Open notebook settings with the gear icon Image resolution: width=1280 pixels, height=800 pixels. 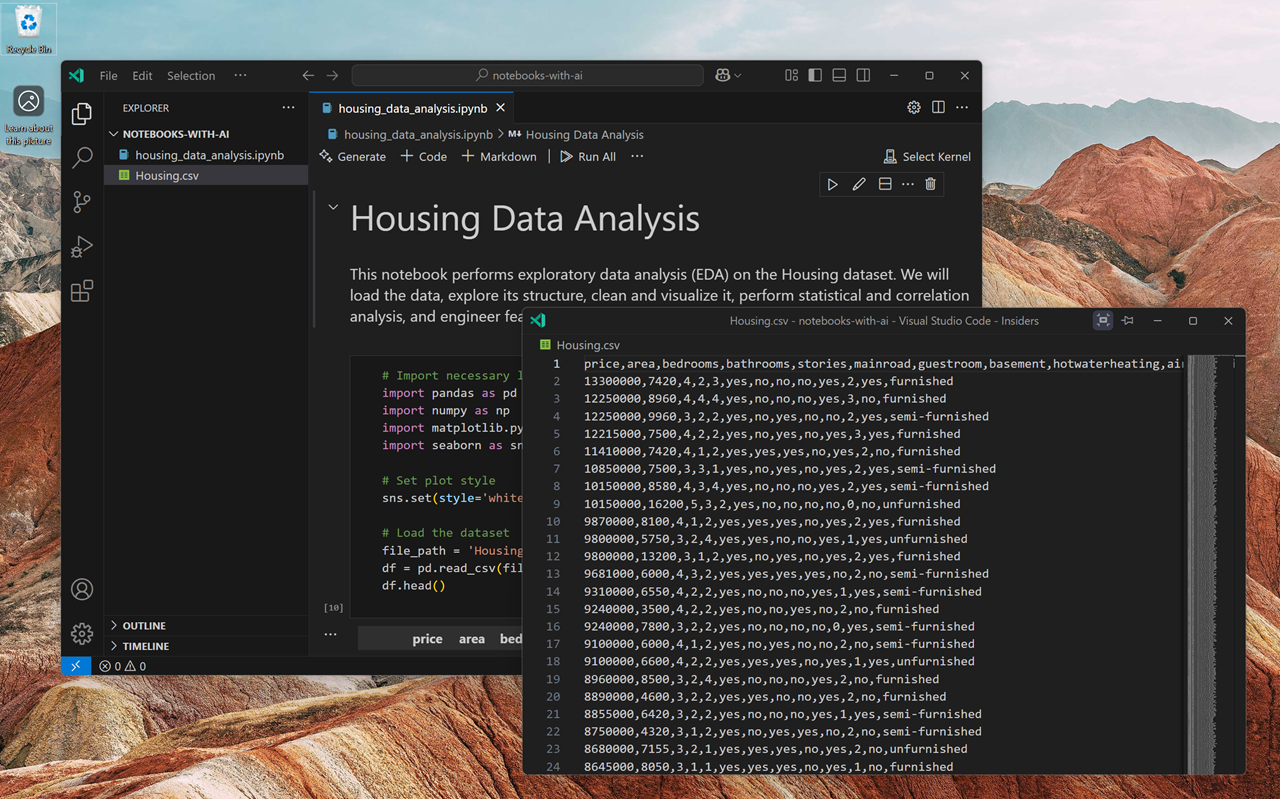tap(913, 107)
